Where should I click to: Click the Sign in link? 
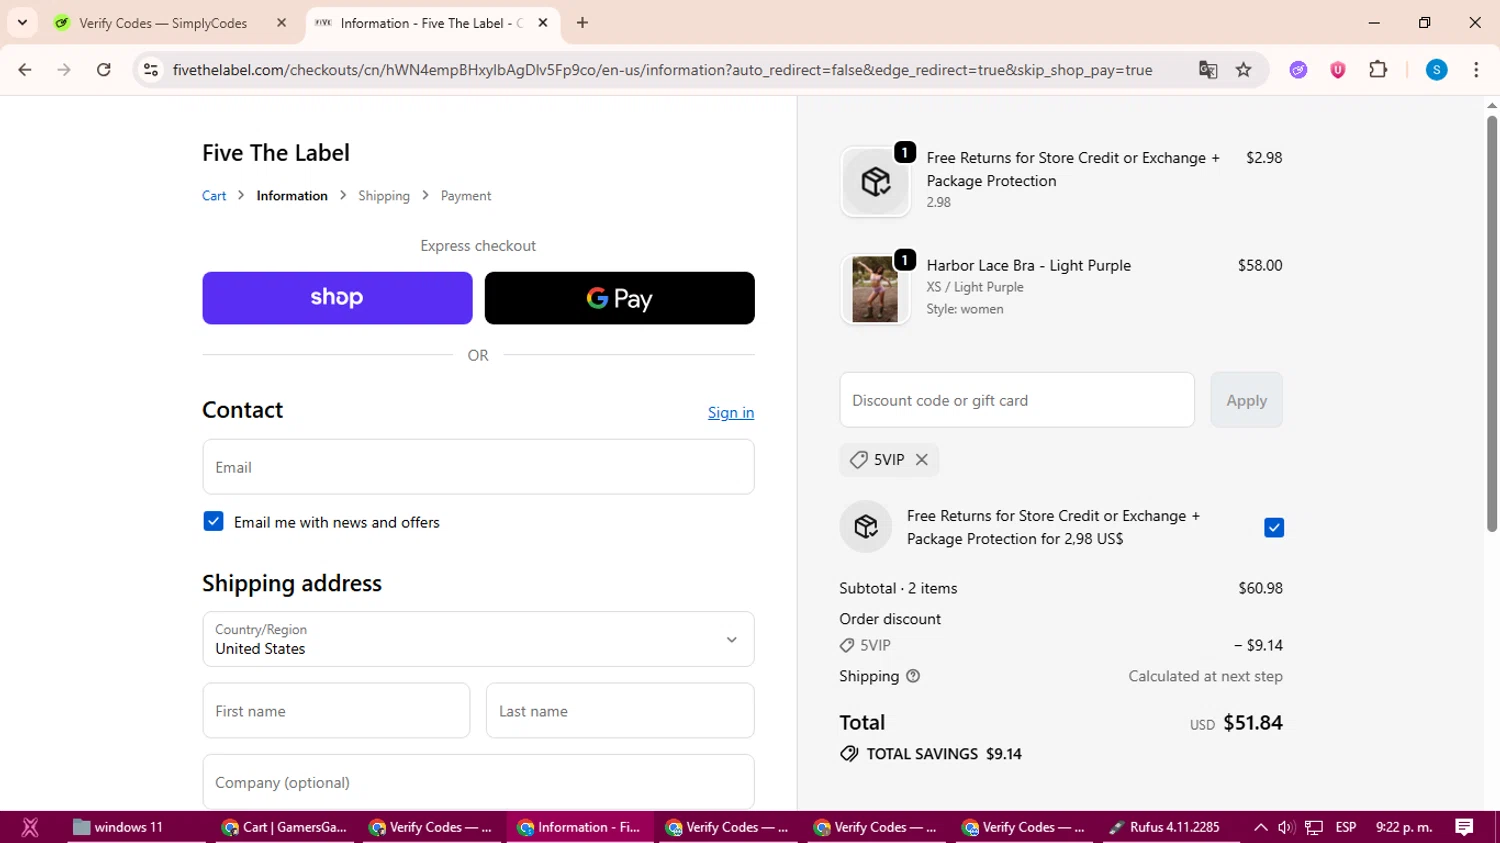pyautogui.click(x=731, y=413)
